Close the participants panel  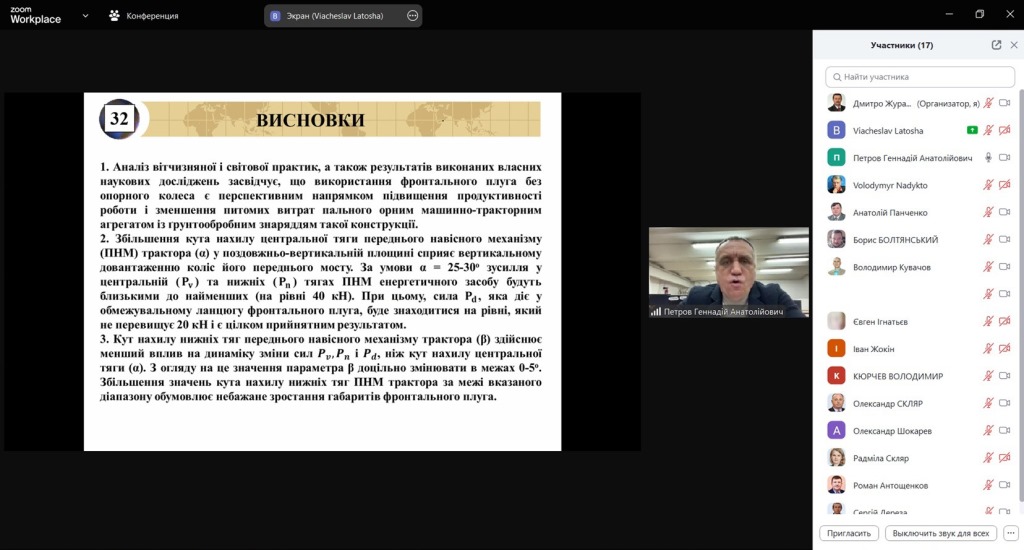(1013, 45)
